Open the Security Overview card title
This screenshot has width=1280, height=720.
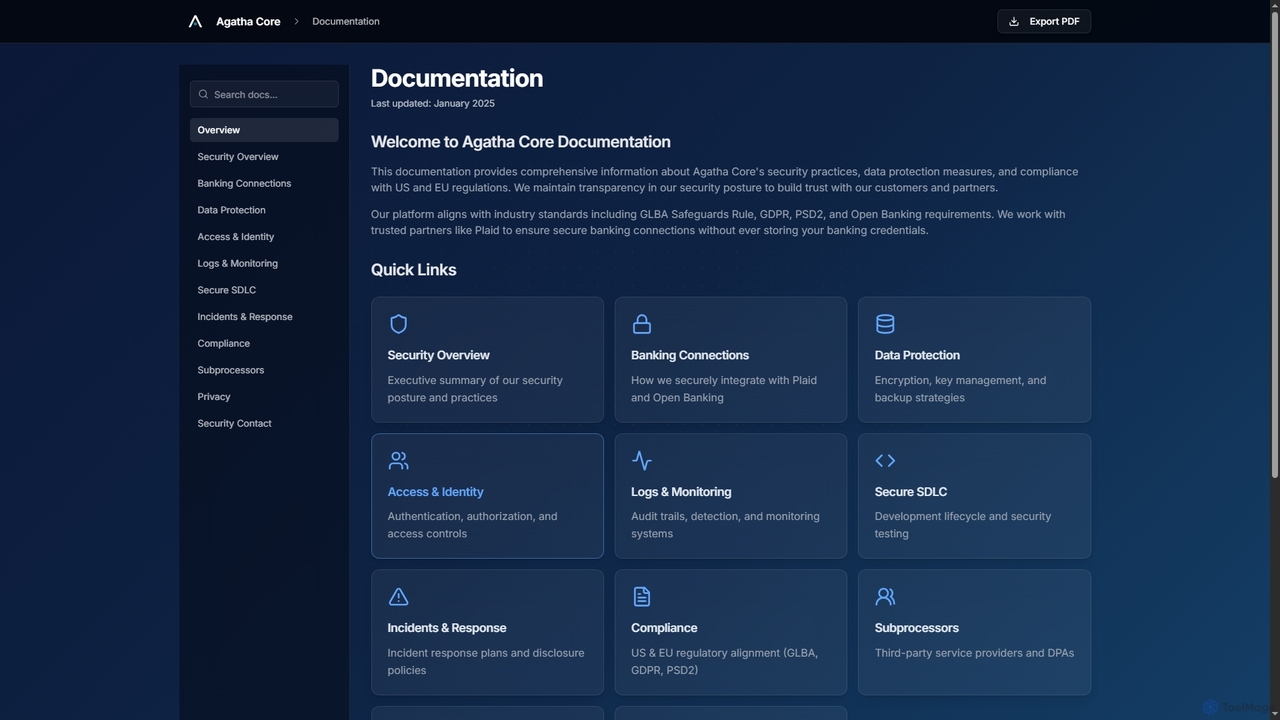point(438,355)
